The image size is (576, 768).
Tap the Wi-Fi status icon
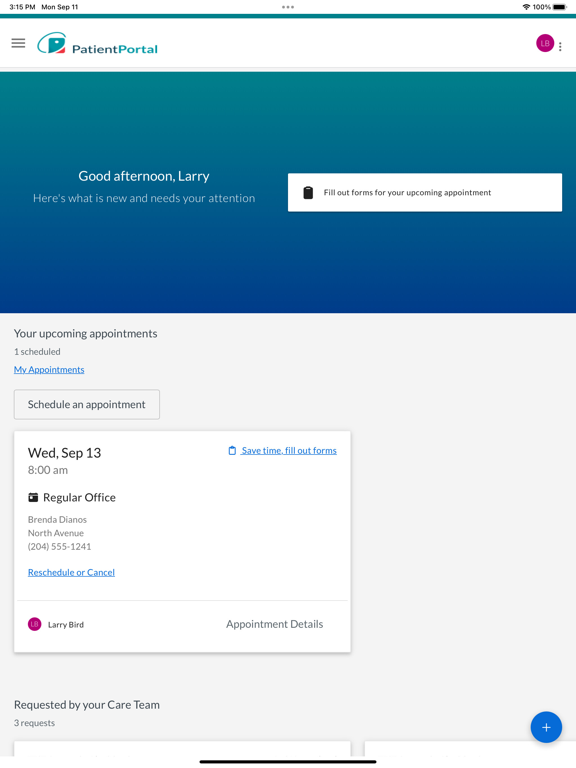[x=526, y=7]
